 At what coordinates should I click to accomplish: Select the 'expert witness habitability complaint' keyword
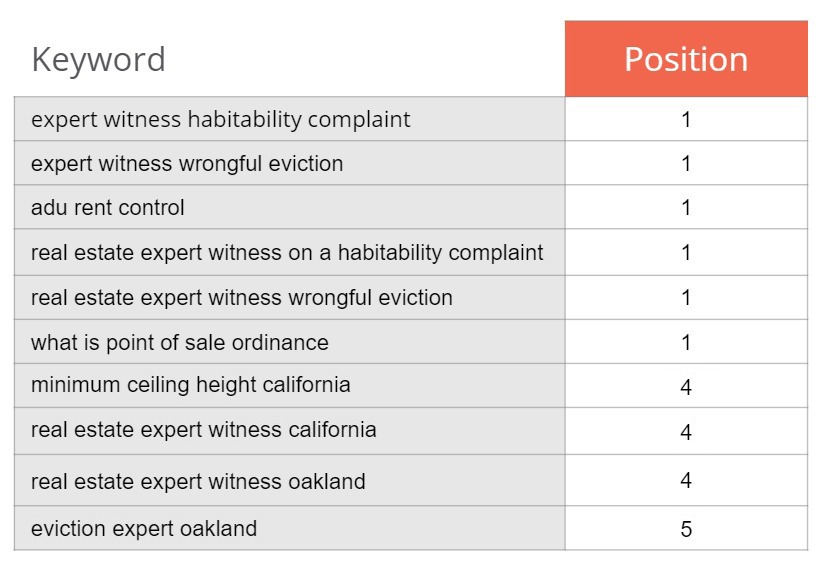[x=220, y=120]
